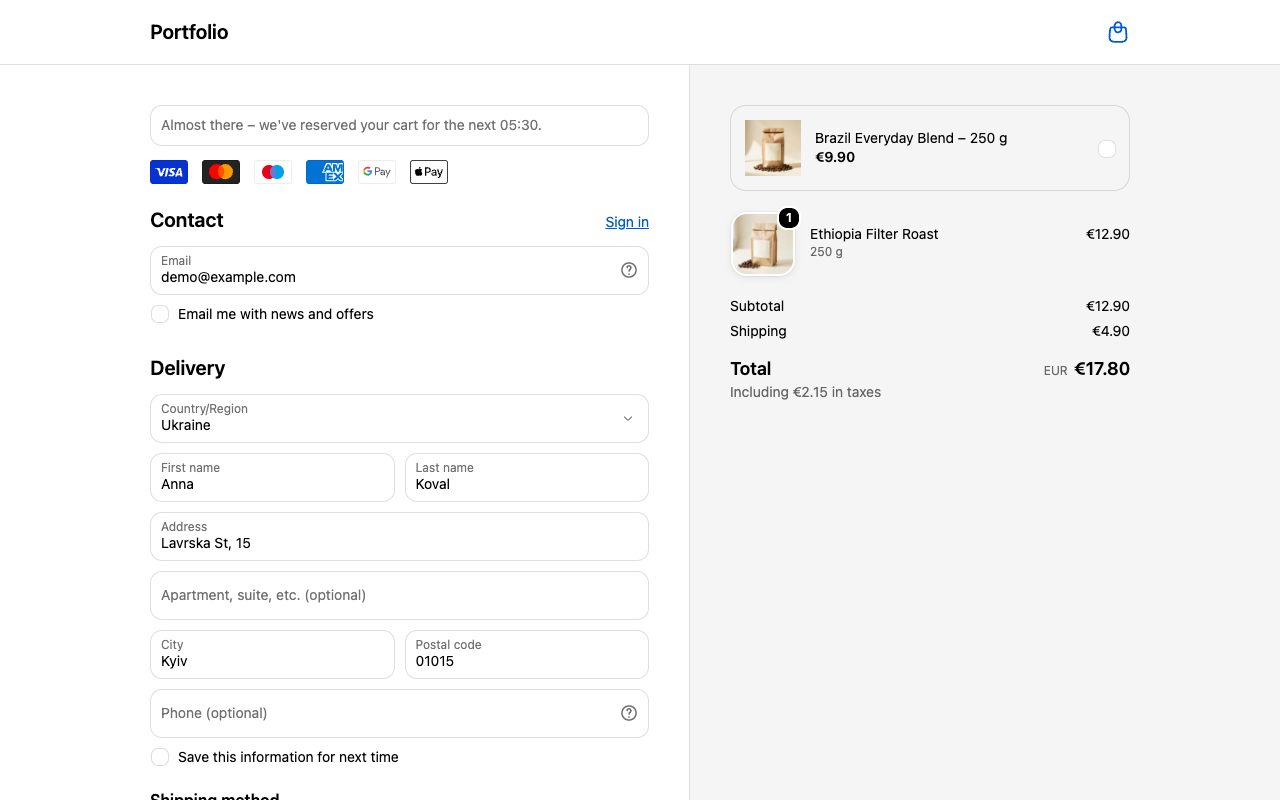Click the Contact section heading
1280x800 pixels.
[187, 220]
